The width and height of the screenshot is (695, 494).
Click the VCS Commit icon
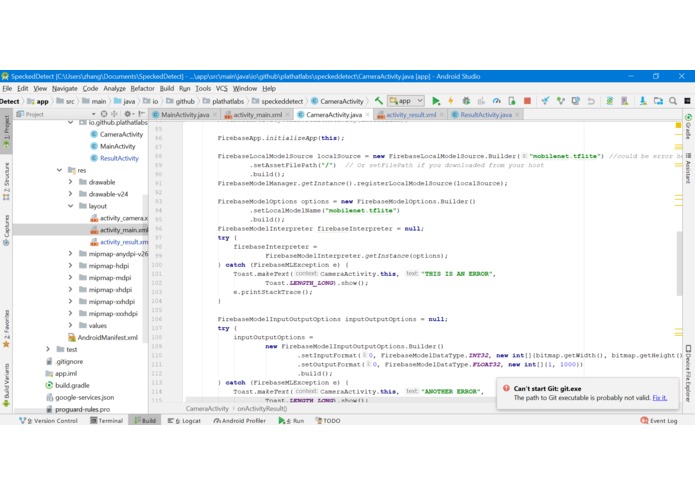[560, 101]
